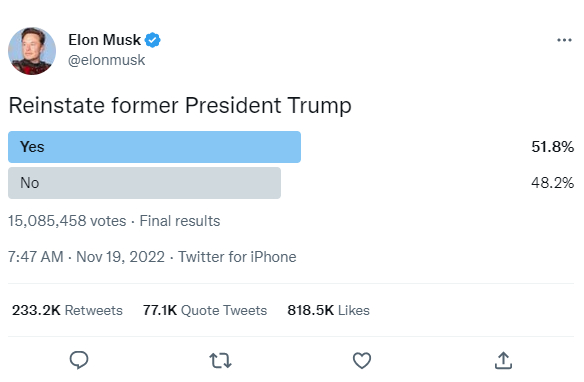View the 233.2K Retweets list
Screen dimensions: 584x382
67,310
